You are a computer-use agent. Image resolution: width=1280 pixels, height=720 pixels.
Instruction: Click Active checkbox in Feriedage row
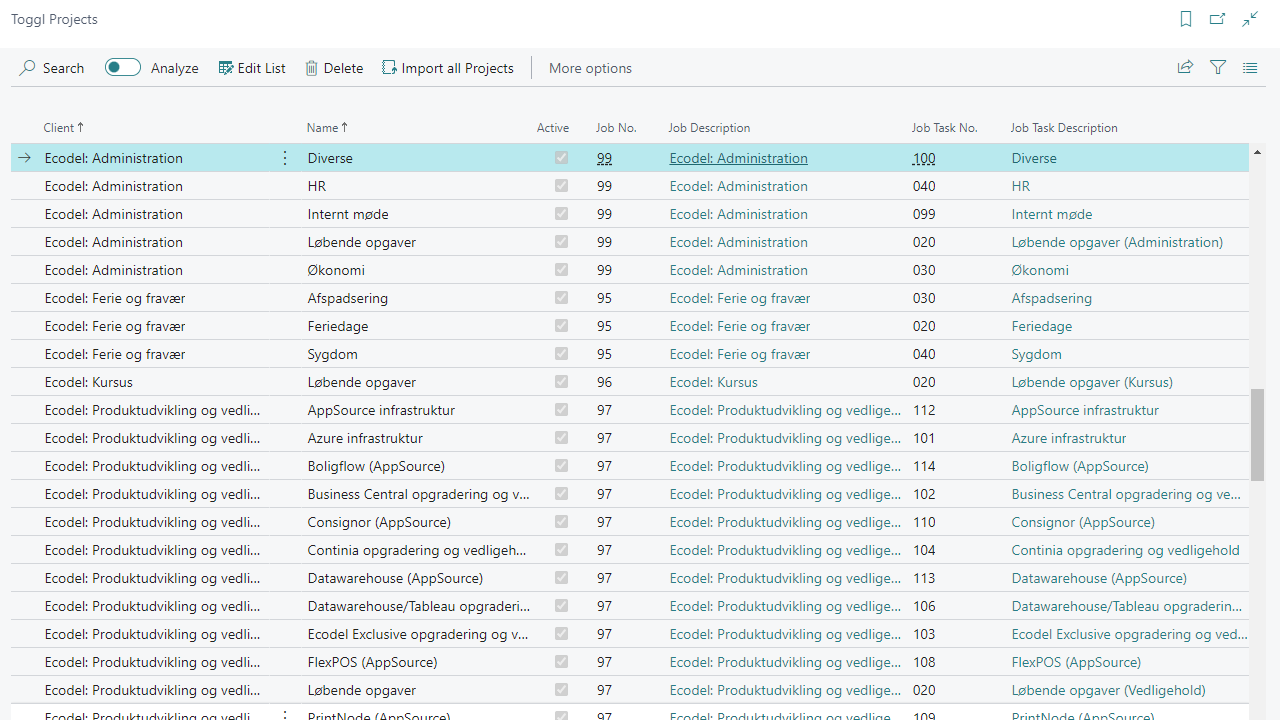(561, 326)
